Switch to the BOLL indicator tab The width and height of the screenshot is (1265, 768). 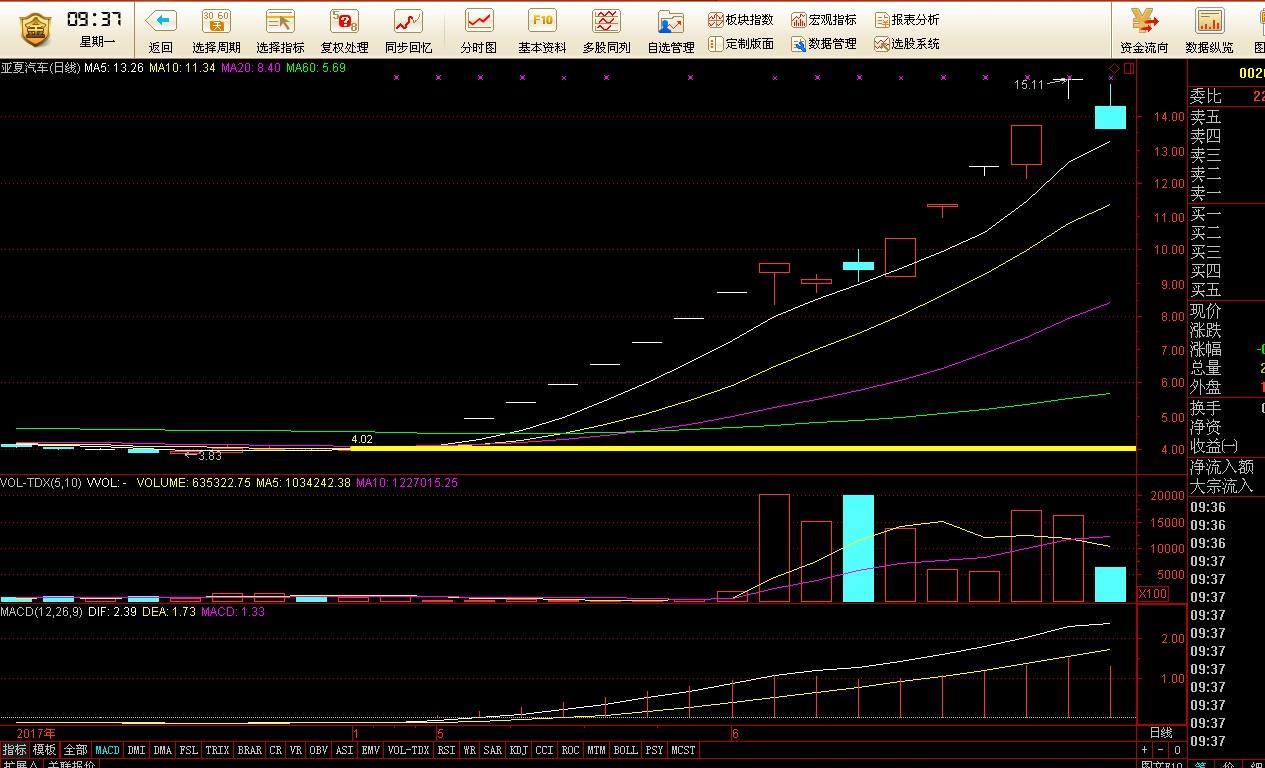pyautogui.click(x=625, y=750)
